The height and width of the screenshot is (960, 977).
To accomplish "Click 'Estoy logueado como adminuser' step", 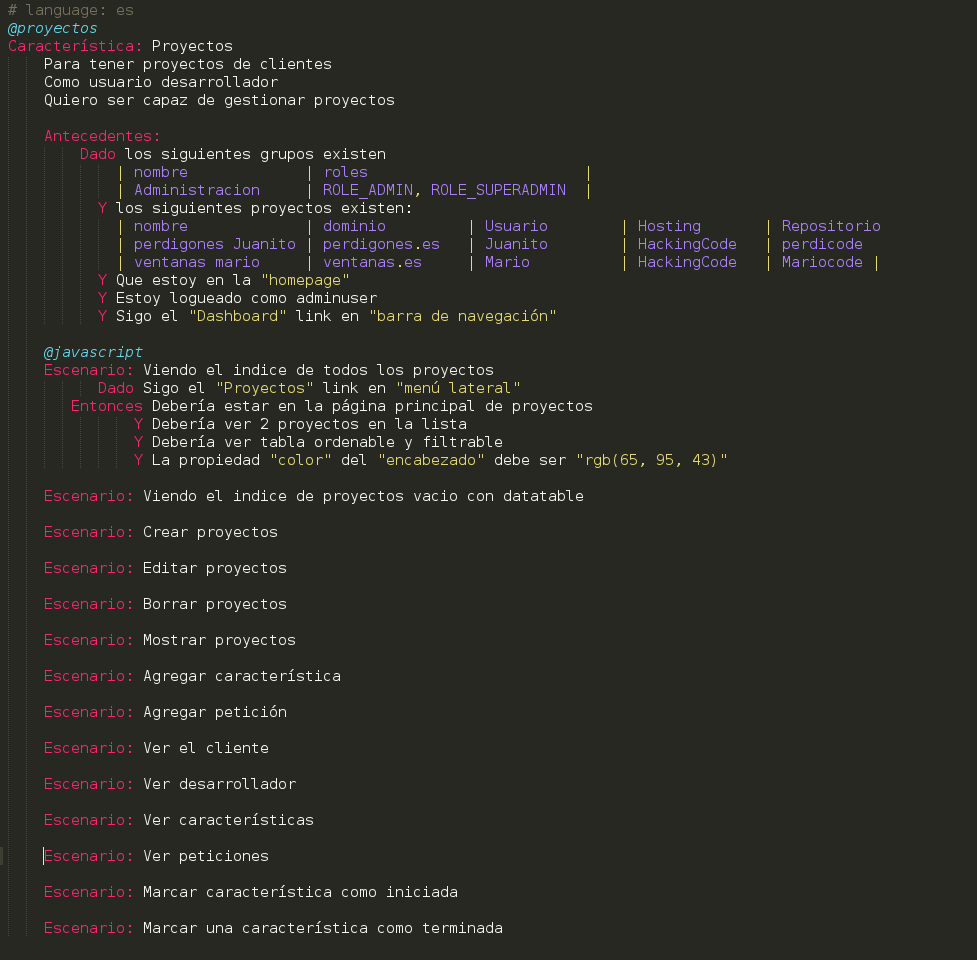I will click(247, 299).
